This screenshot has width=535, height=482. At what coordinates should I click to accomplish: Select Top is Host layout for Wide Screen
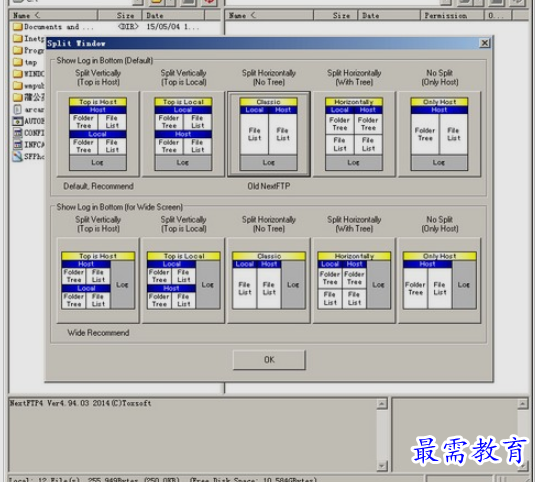point(98,280)
